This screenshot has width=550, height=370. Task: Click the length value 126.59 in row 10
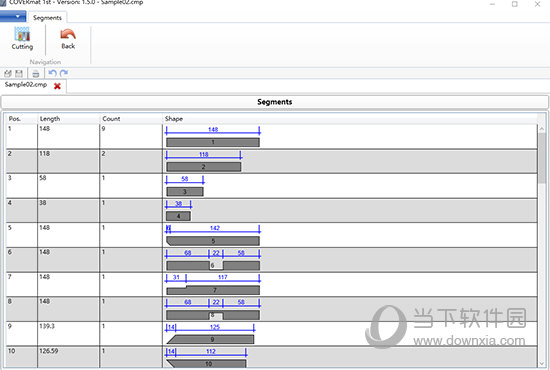click(49, 351)
